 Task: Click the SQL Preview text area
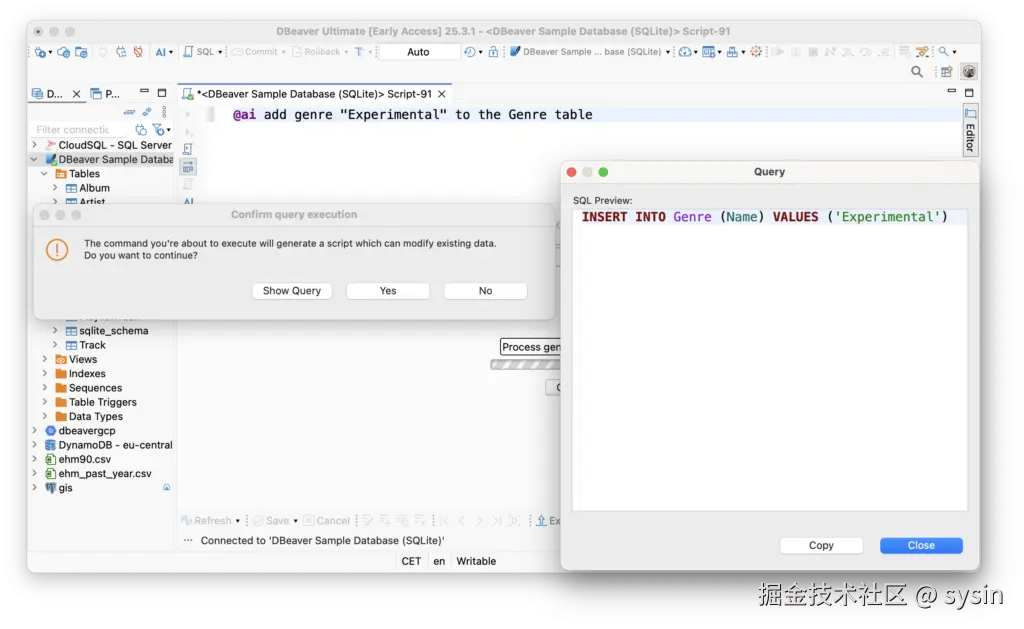pyautogui.click(x=769, y=359)
